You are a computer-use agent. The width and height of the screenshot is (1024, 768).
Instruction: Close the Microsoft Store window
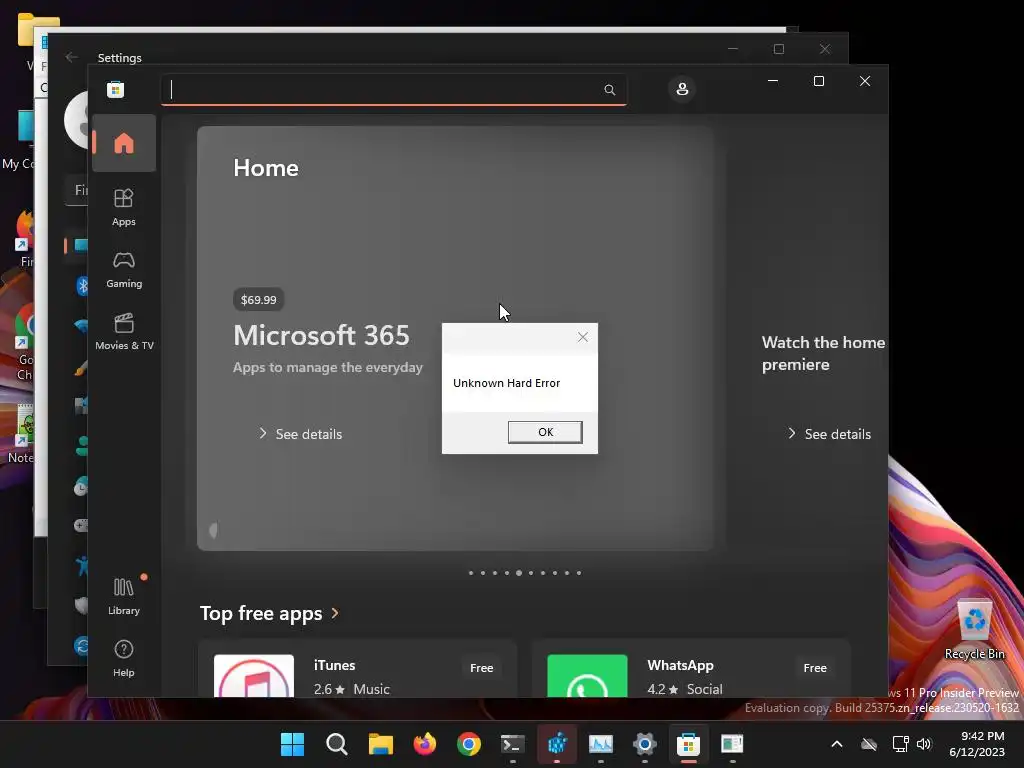coord(865,81)
